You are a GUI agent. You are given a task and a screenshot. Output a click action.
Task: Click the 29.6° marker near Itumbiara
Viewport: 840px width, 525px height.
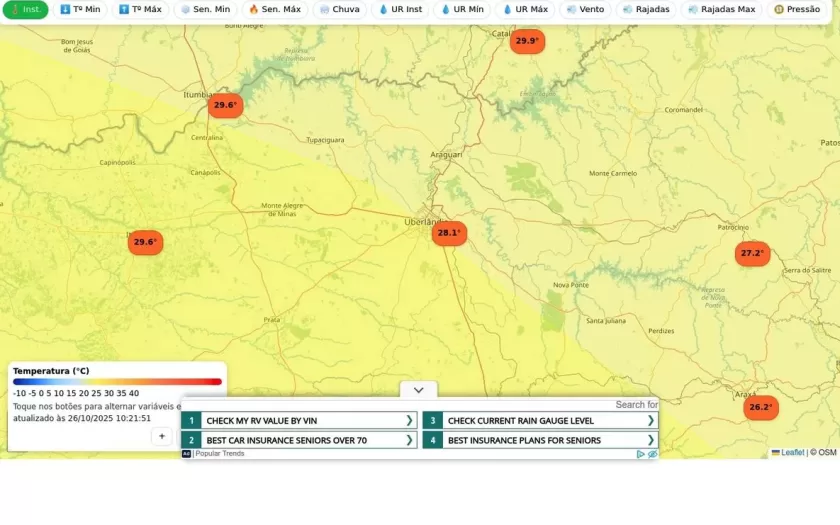(x=225, y=105)
